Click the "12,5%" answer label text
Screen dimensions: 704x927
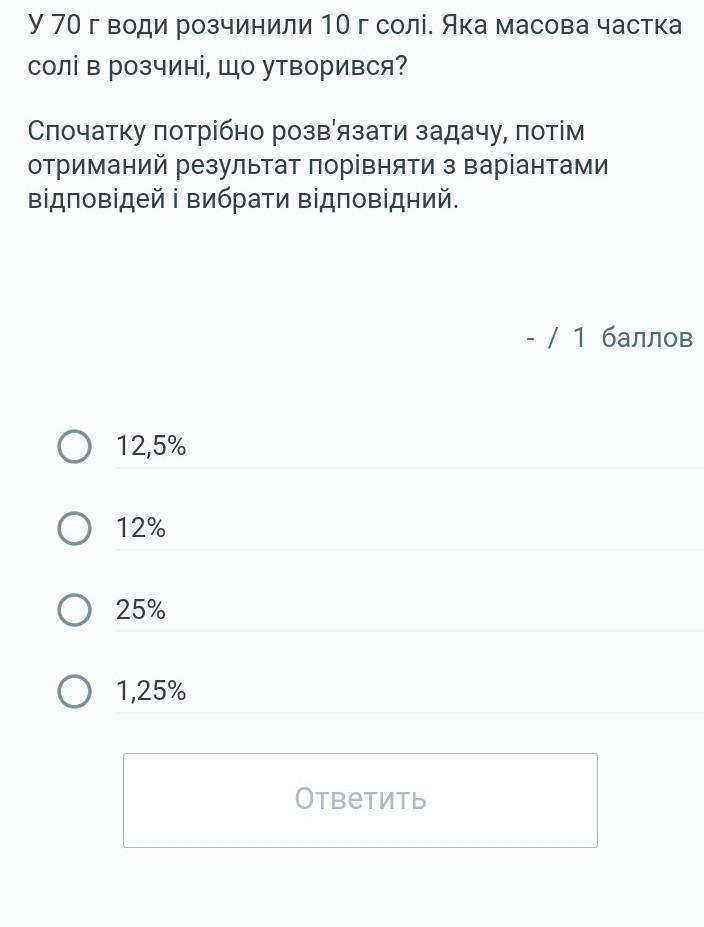pos(151,446)
